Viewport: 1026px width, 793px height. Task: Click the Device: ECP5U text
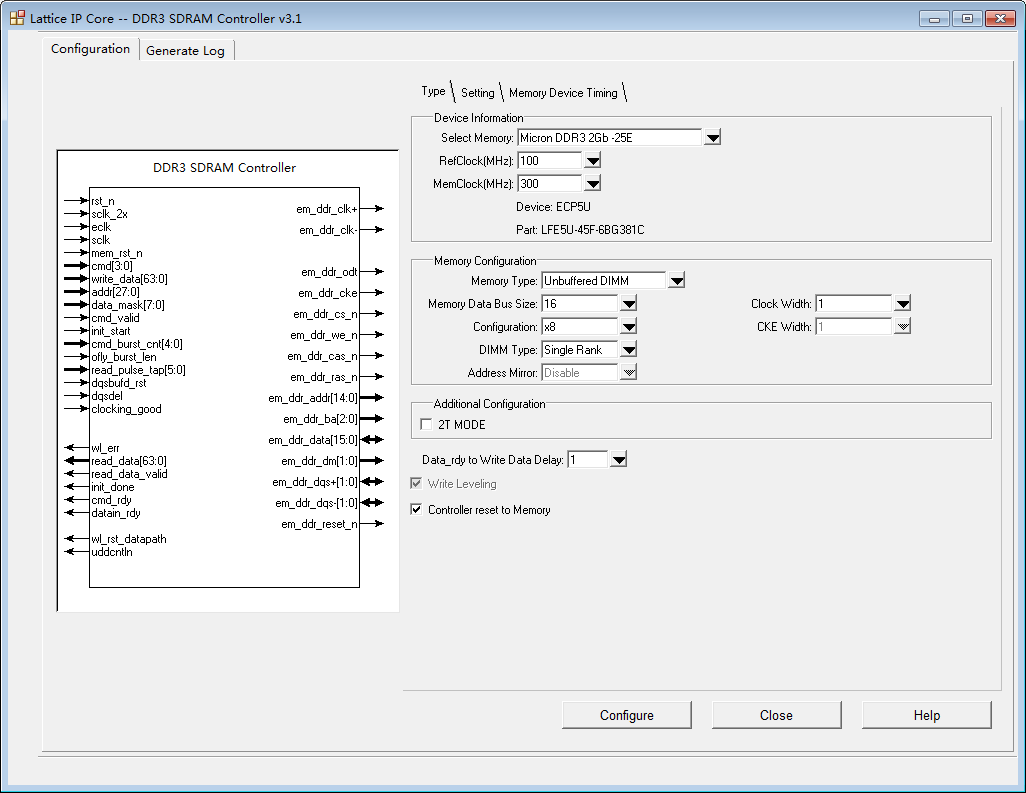click(x=553, y=207)
